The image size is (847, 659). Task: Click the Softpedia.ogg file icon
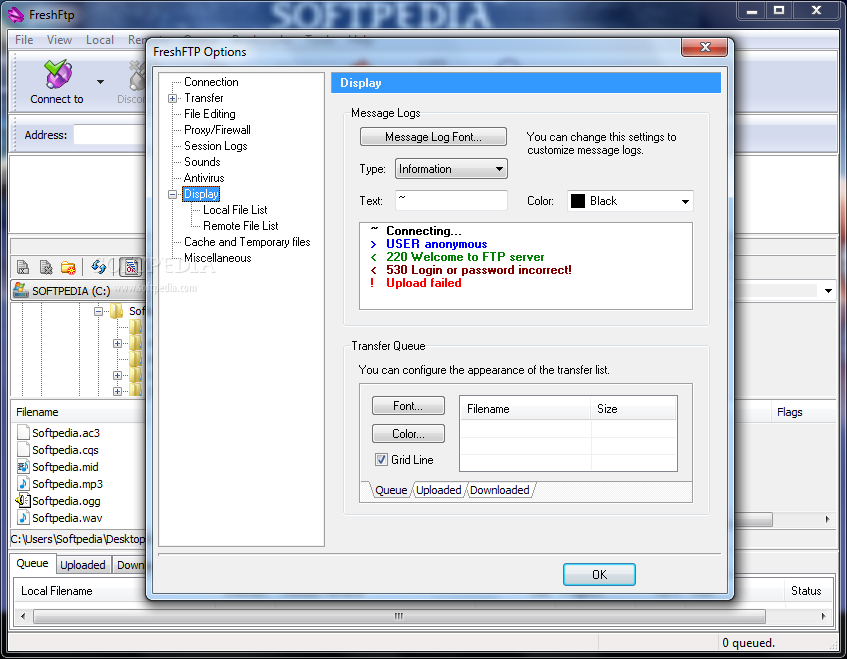pos(23,500)
